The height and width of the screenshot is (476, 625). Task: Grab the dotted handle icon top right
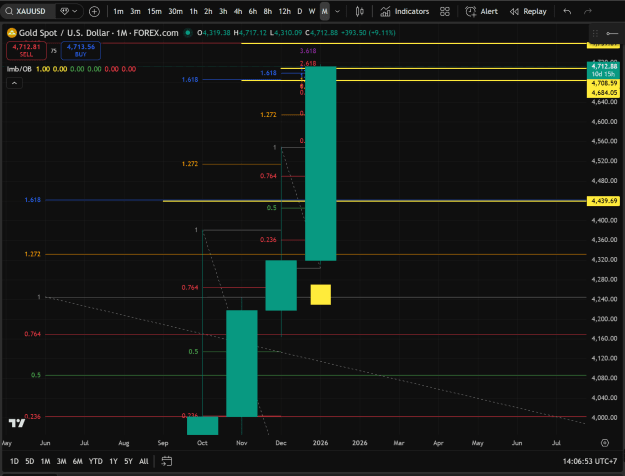[x=595, y=33]
